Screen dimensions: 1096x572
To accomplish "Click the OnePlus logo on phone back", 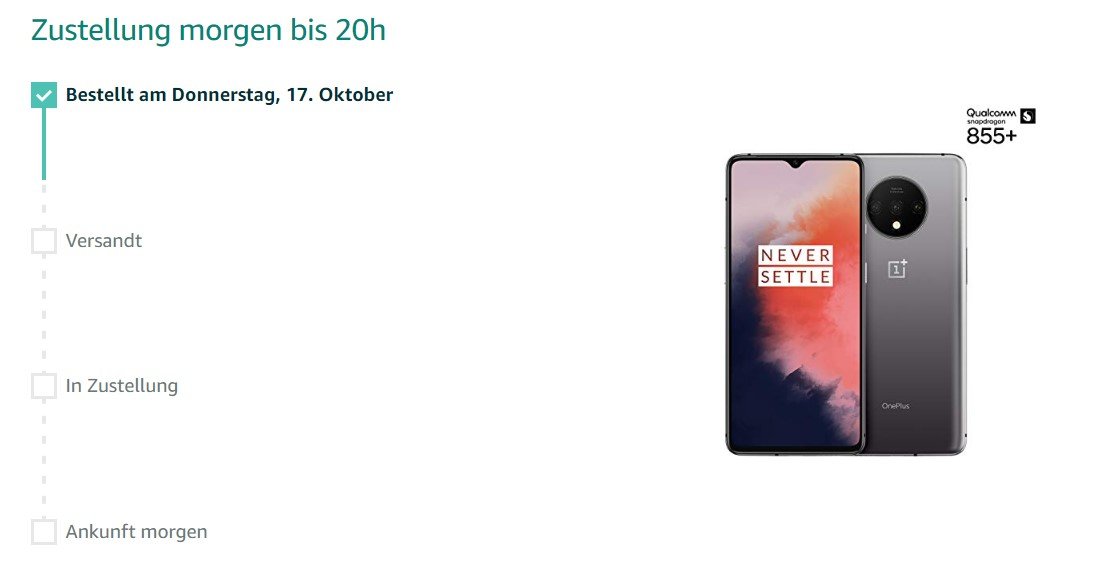I will 897,269.
